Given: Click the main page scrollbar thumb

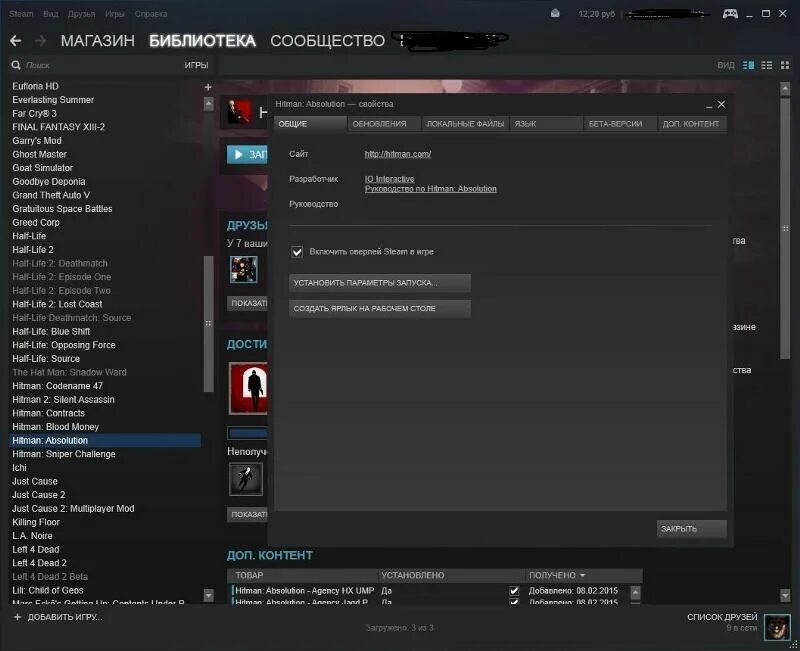Looking at the screenshot, I should pos(785,229).
